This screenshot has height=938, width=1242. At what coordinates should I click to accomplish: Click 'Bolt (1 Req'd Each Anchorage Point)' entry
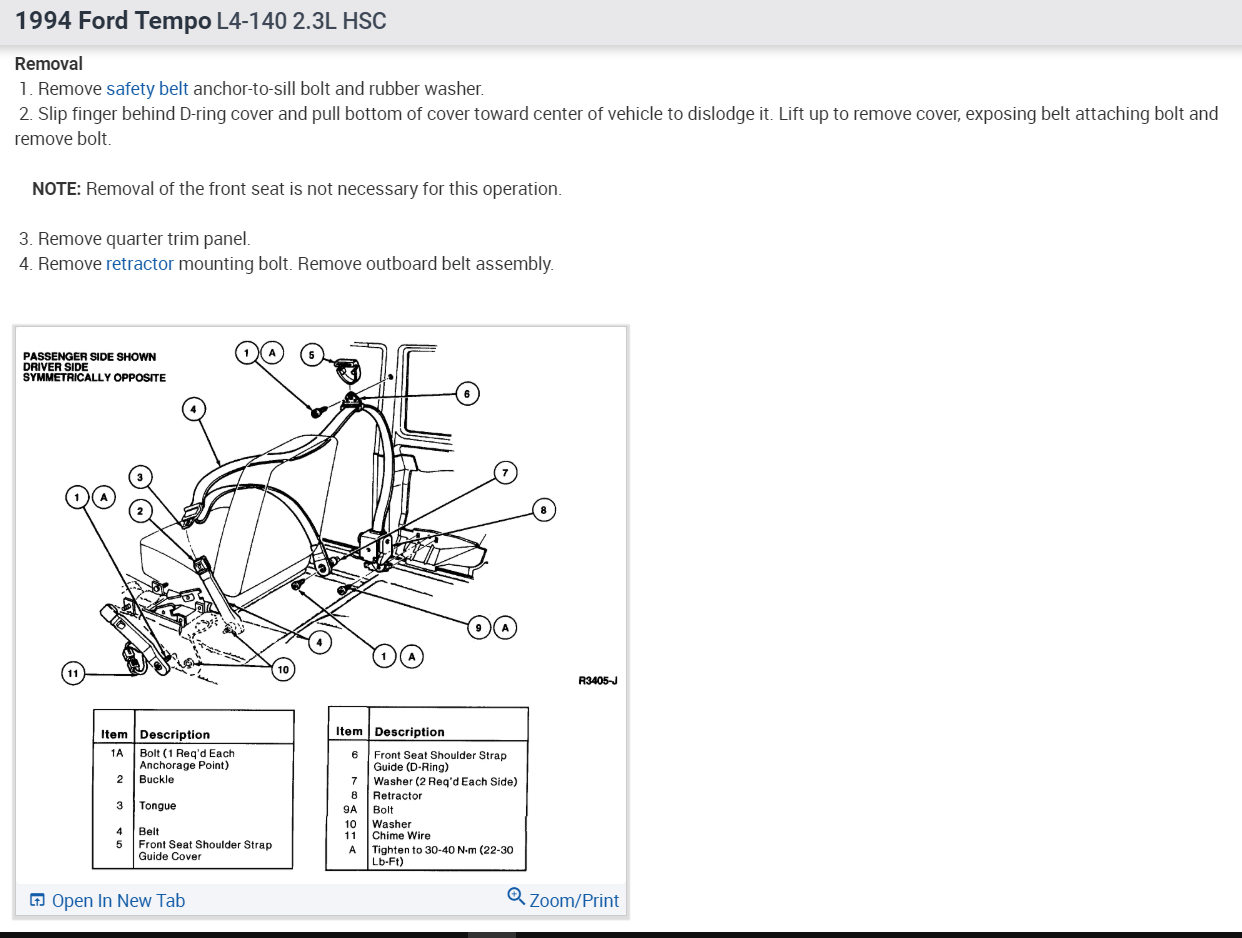[187, 760]
